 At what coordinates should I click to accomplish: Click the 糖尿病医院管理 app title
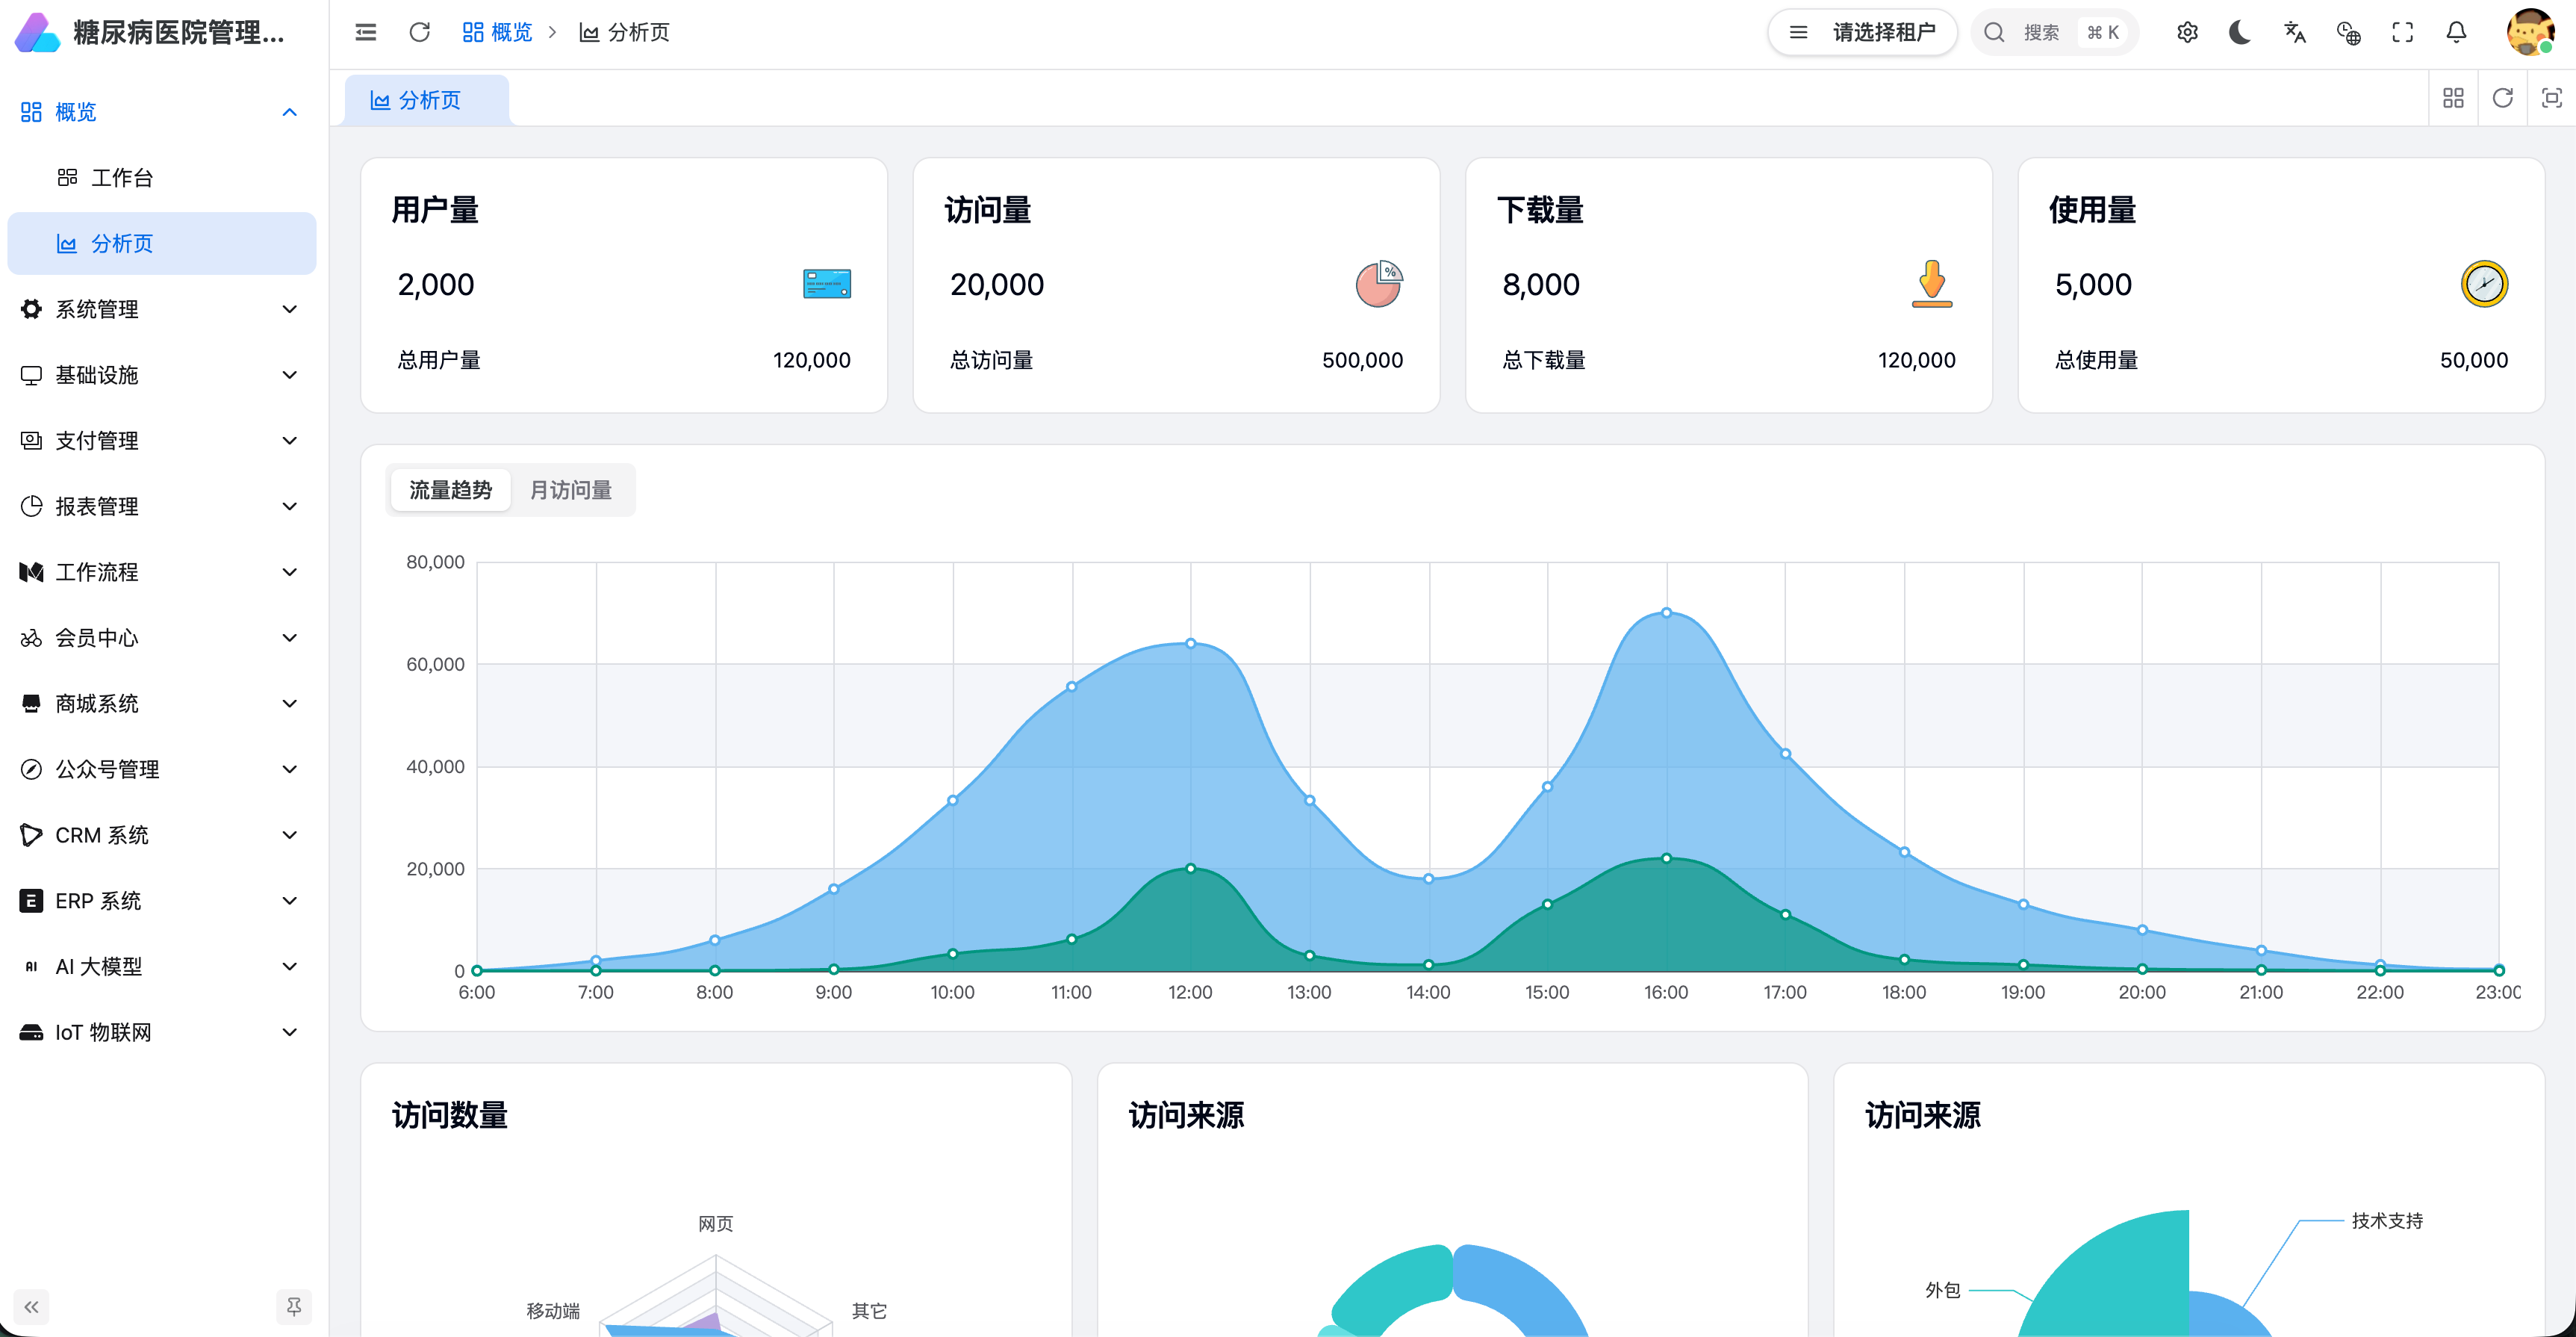coord(179,32)
